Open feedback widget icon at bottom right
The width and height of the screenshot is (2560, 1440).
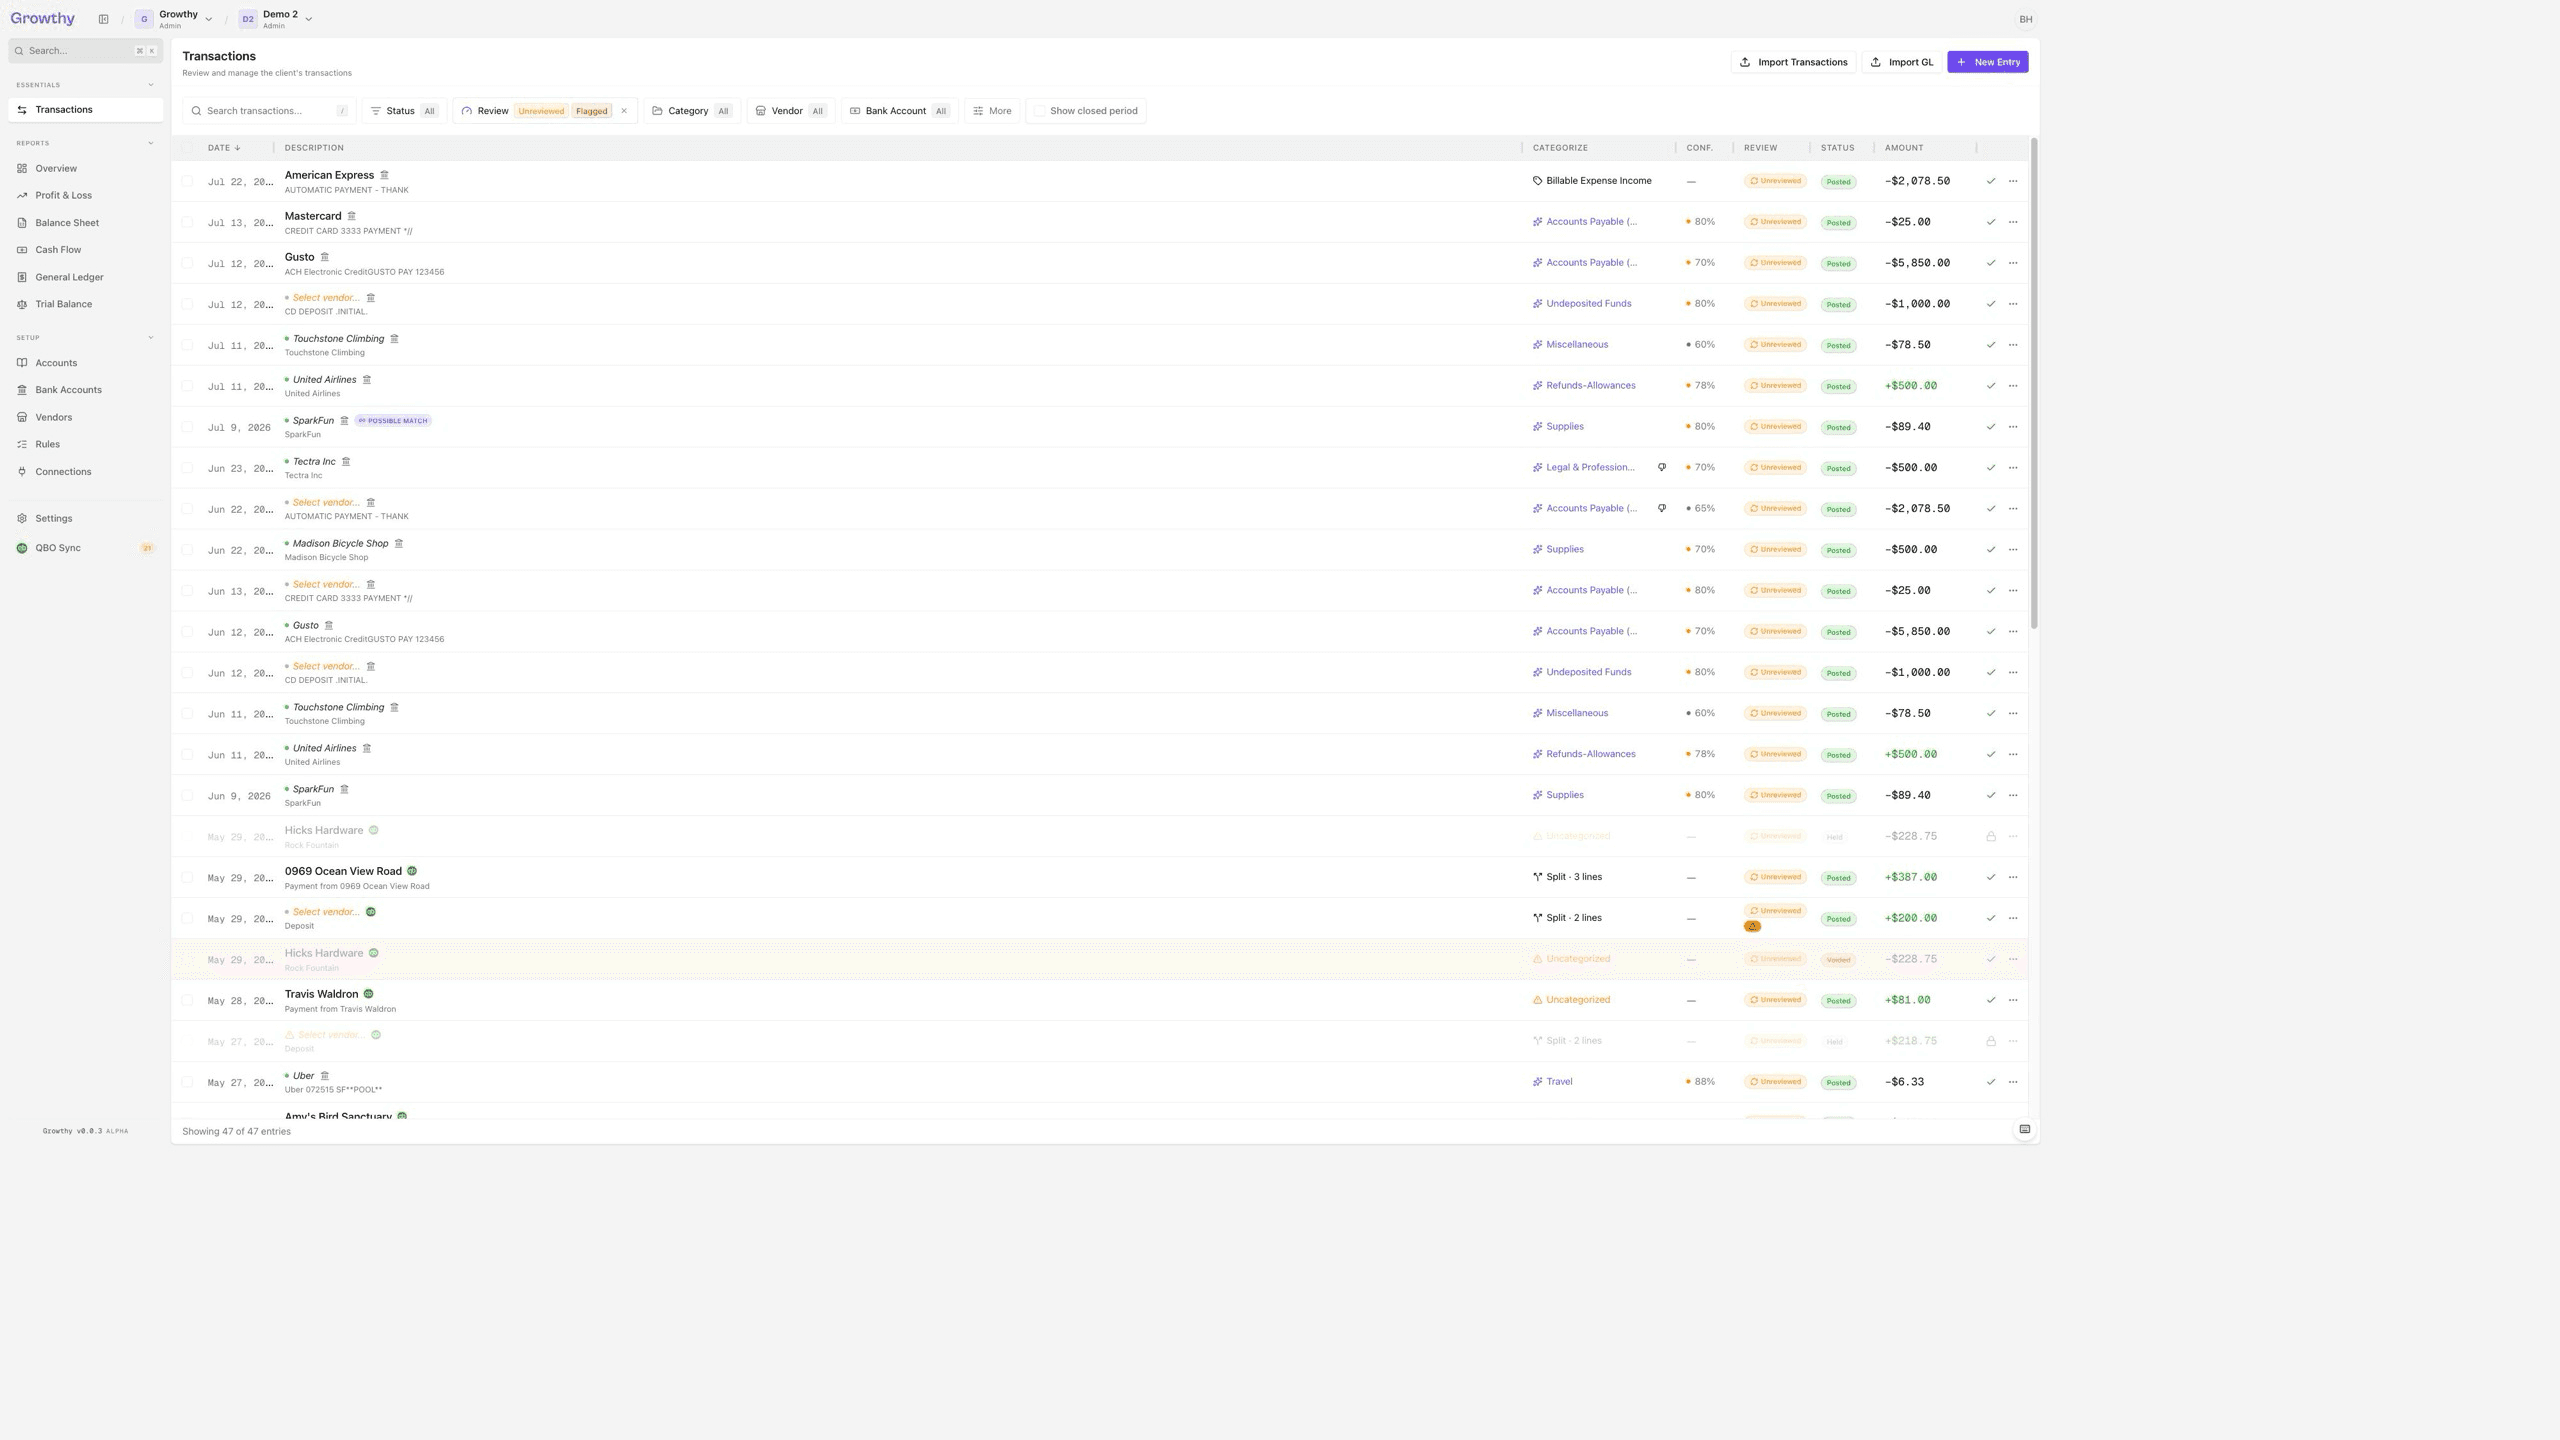(2024, 1130)
